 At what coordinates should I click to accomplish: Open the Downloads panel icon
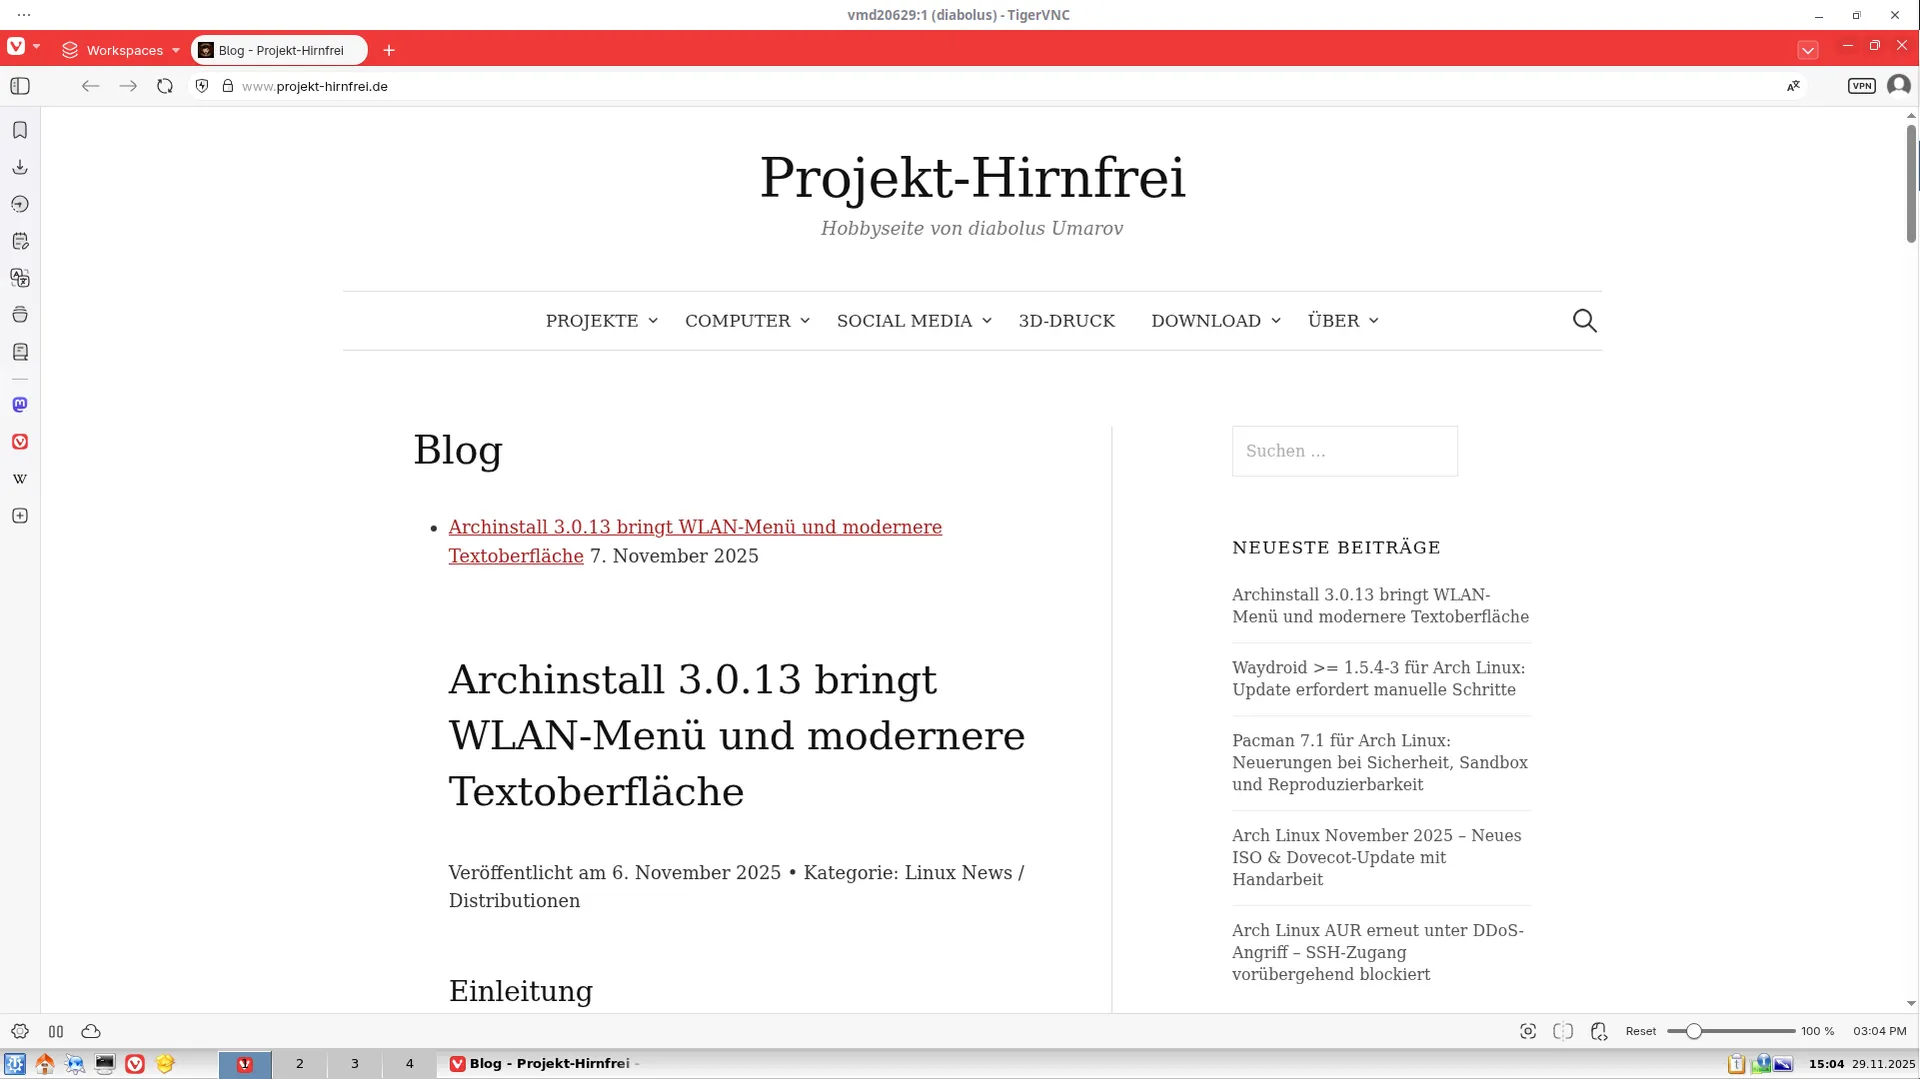click(20, 167)
